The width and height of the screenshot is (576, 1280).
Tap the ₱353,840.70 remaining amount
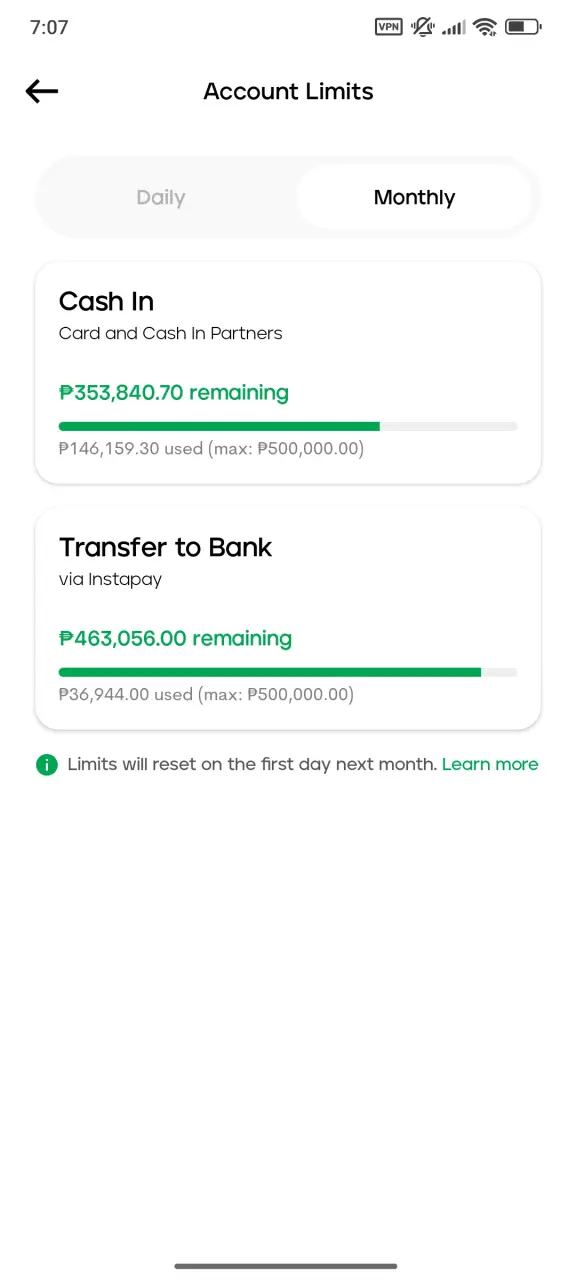[174, 393]
